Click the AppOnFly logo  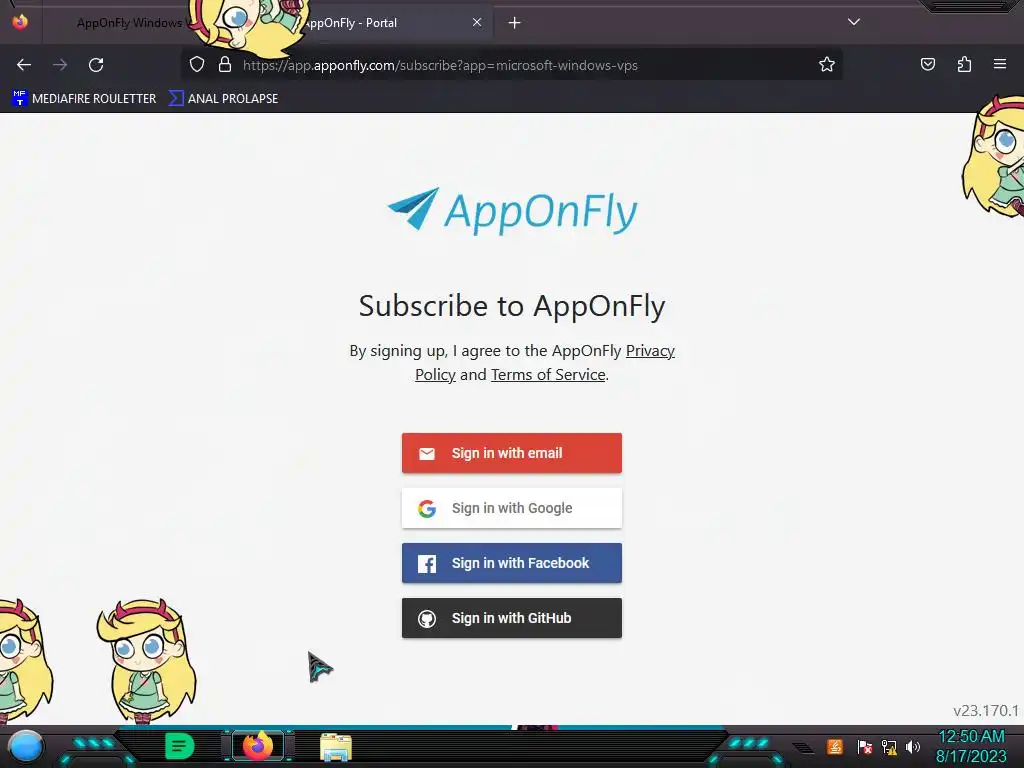click(x=512, y=211)
